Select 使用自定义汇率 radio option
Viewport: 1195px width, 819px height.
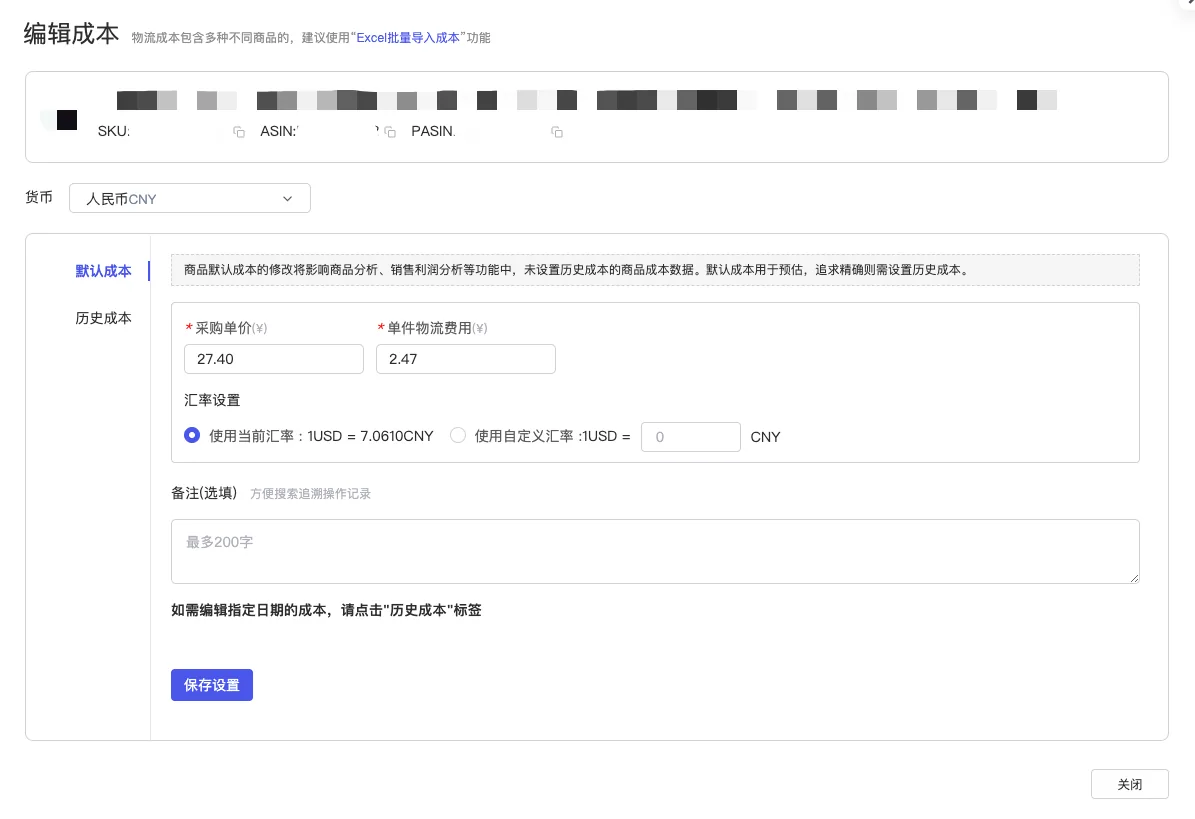[x=457, y=435]
